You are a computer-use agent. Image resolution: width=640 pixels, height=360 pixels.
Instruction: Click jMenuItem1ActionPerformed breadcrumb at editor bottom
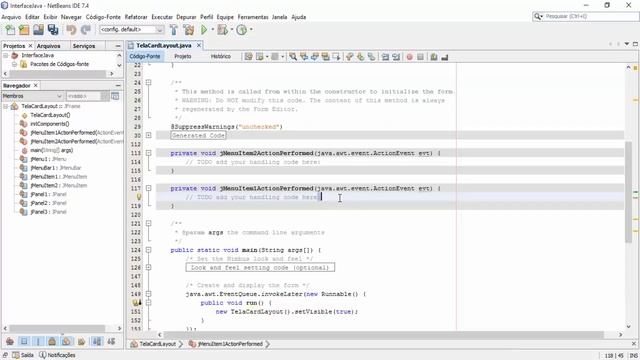click(x=230, y=344)
